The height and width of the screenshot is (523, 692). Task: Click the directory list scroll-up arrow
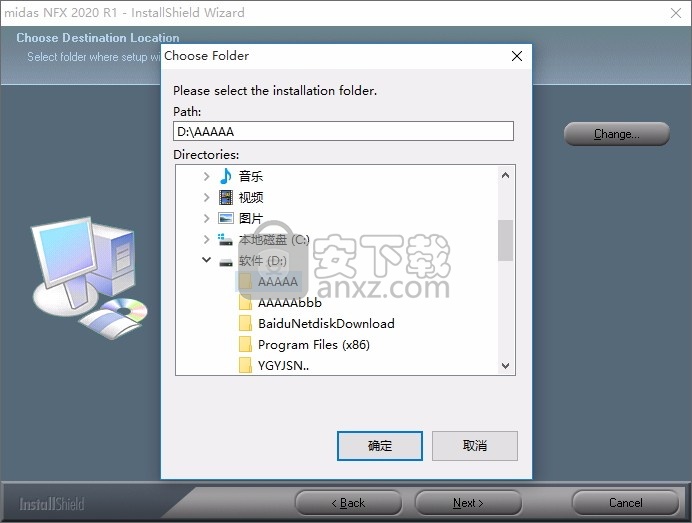[x=506, y=175]
